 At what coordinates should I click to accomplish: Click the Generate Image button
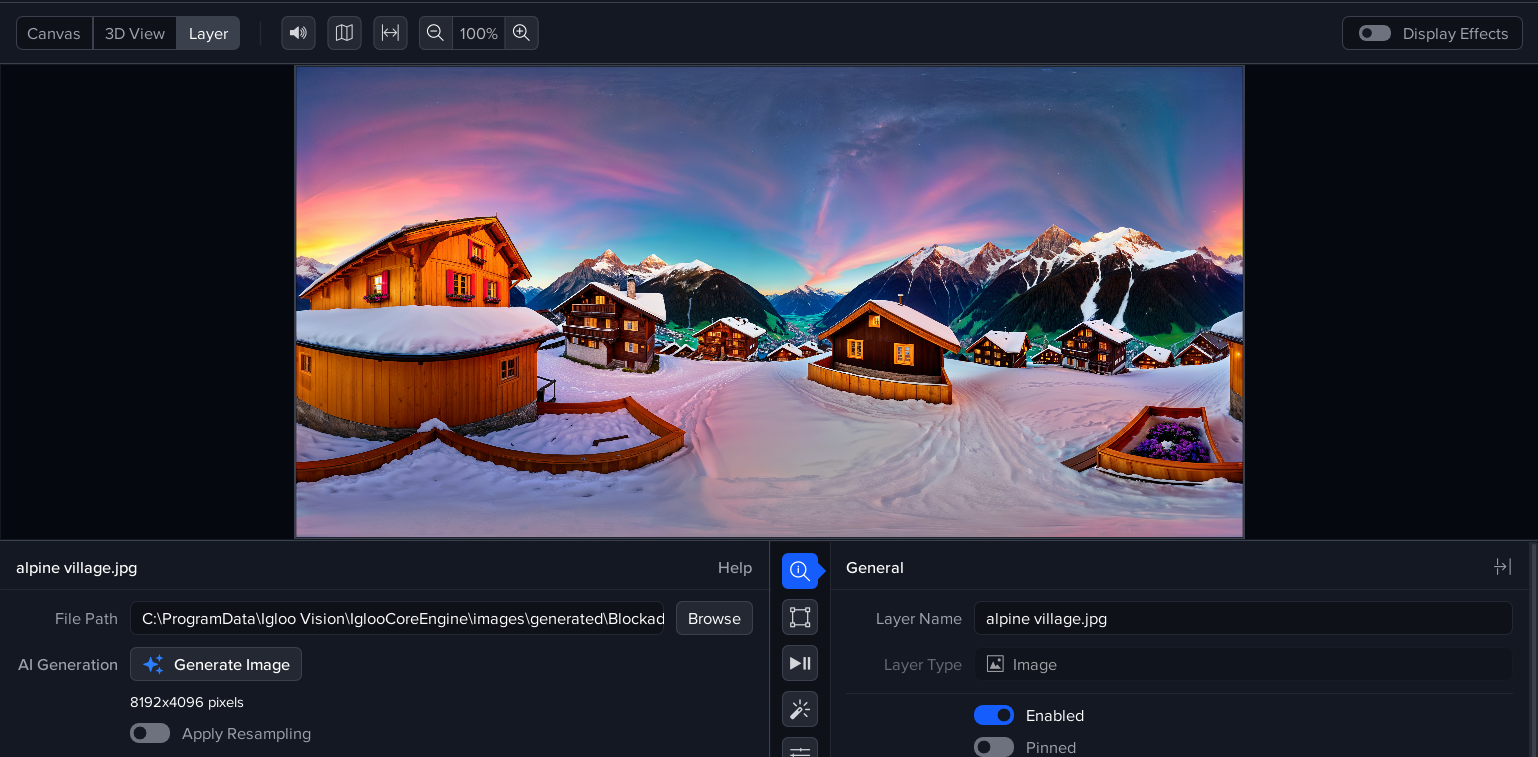coord(216,665)
